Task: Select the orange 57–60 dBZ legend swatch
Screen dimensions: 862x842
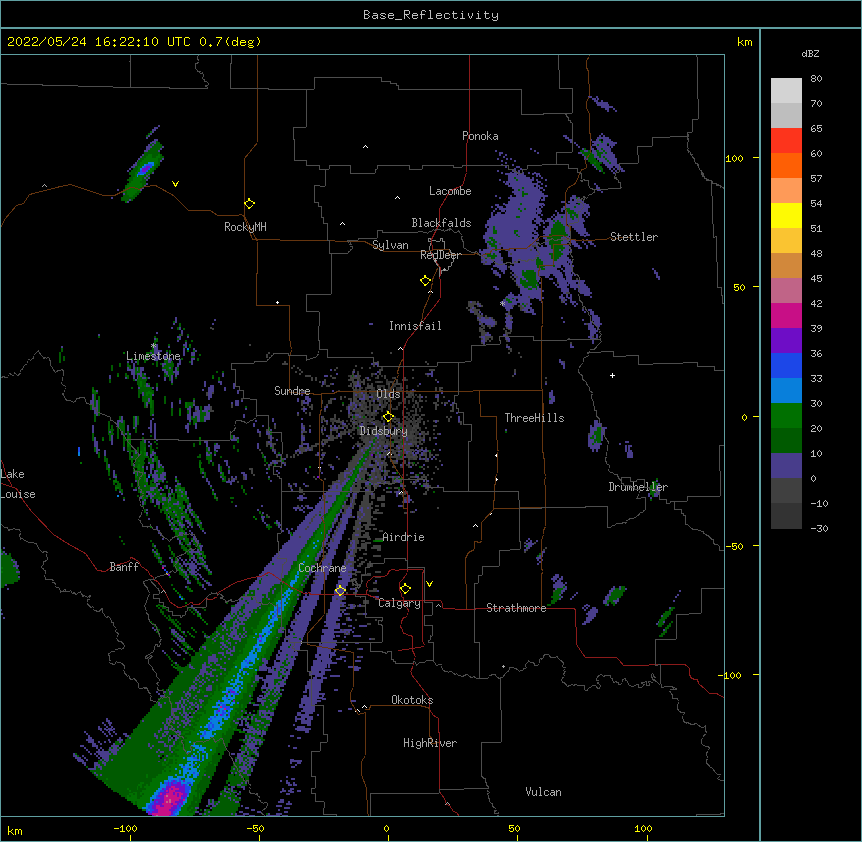Action: coord(786,166)
